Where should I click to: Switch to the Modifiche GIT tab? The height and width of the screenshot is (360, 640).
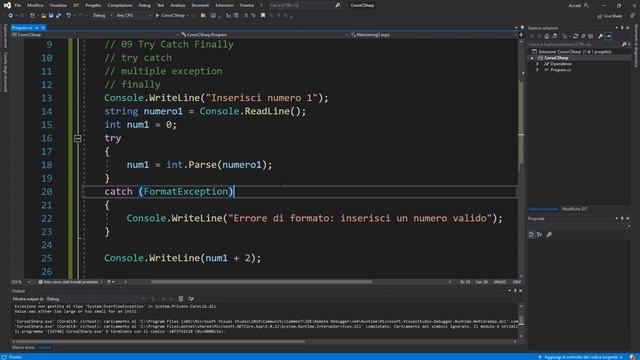click(575, 209)
